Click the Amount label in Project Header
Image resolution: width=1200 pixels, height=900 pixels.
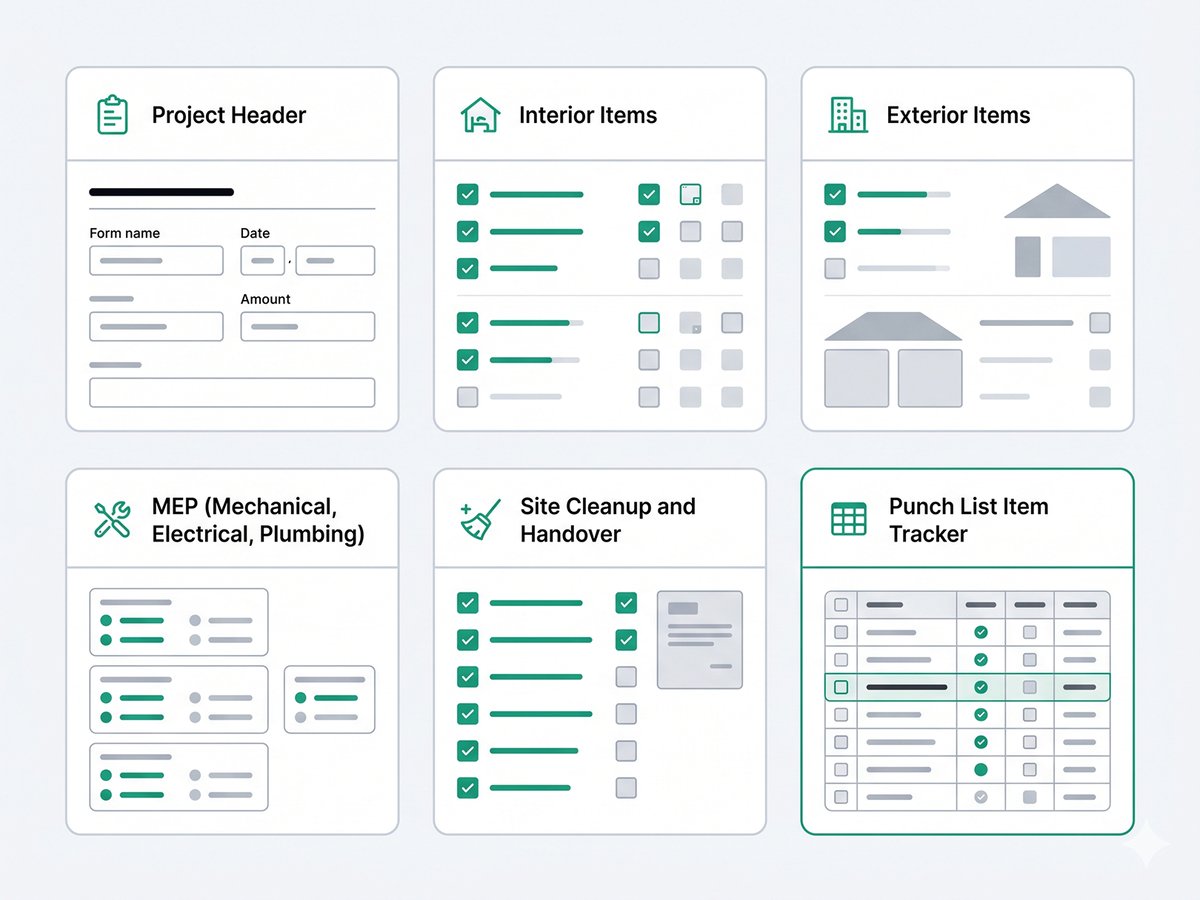point(266,299)
